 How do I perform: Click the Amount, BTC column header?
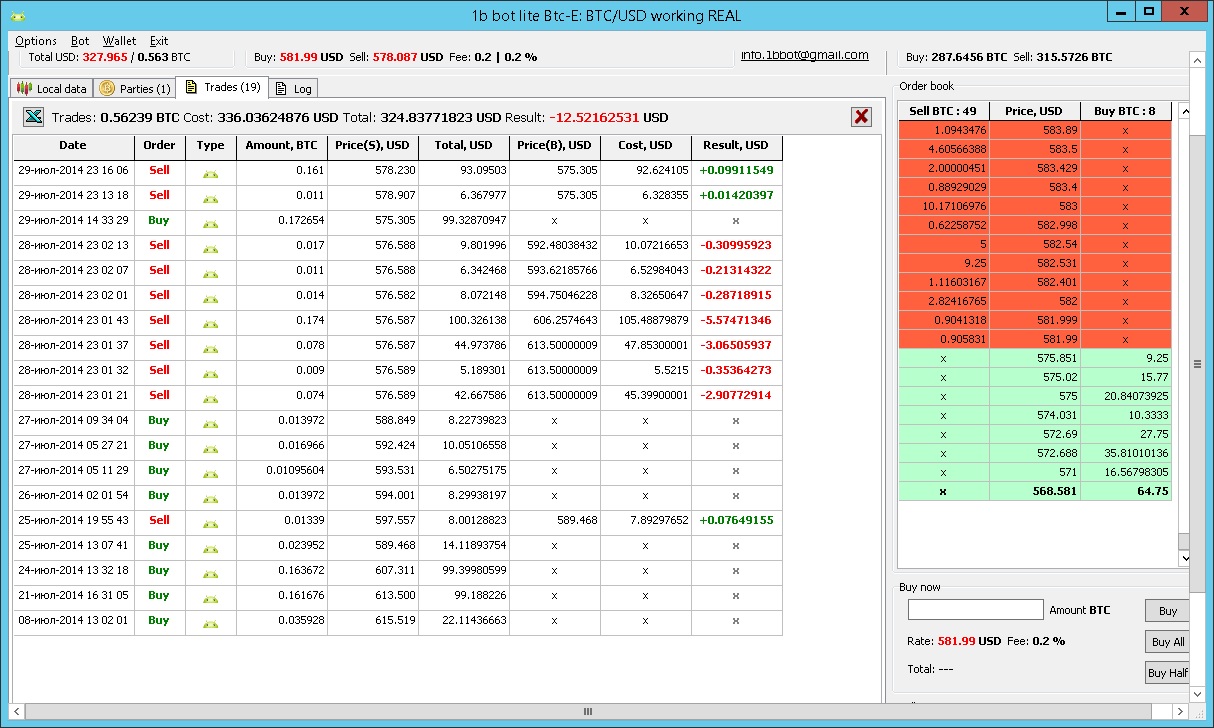(282, 146)
